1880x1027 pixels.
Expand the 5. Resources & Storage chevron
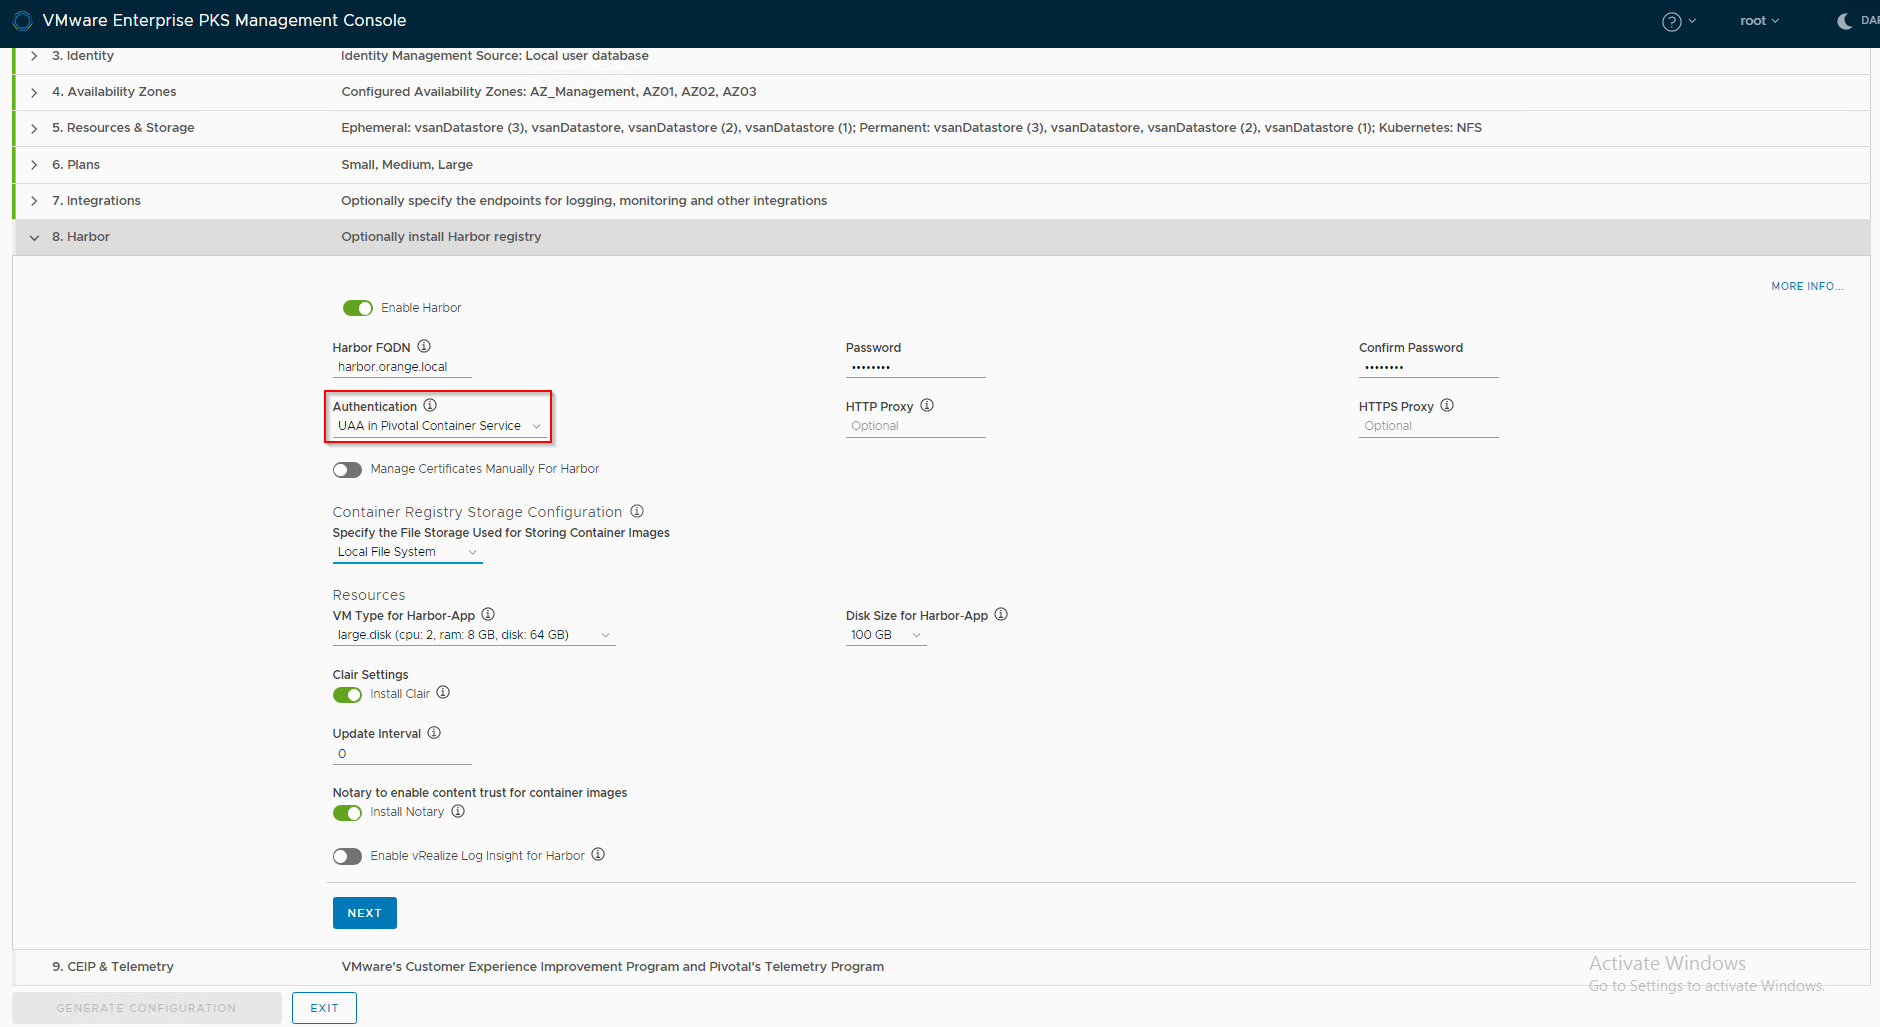click(34, 128)
